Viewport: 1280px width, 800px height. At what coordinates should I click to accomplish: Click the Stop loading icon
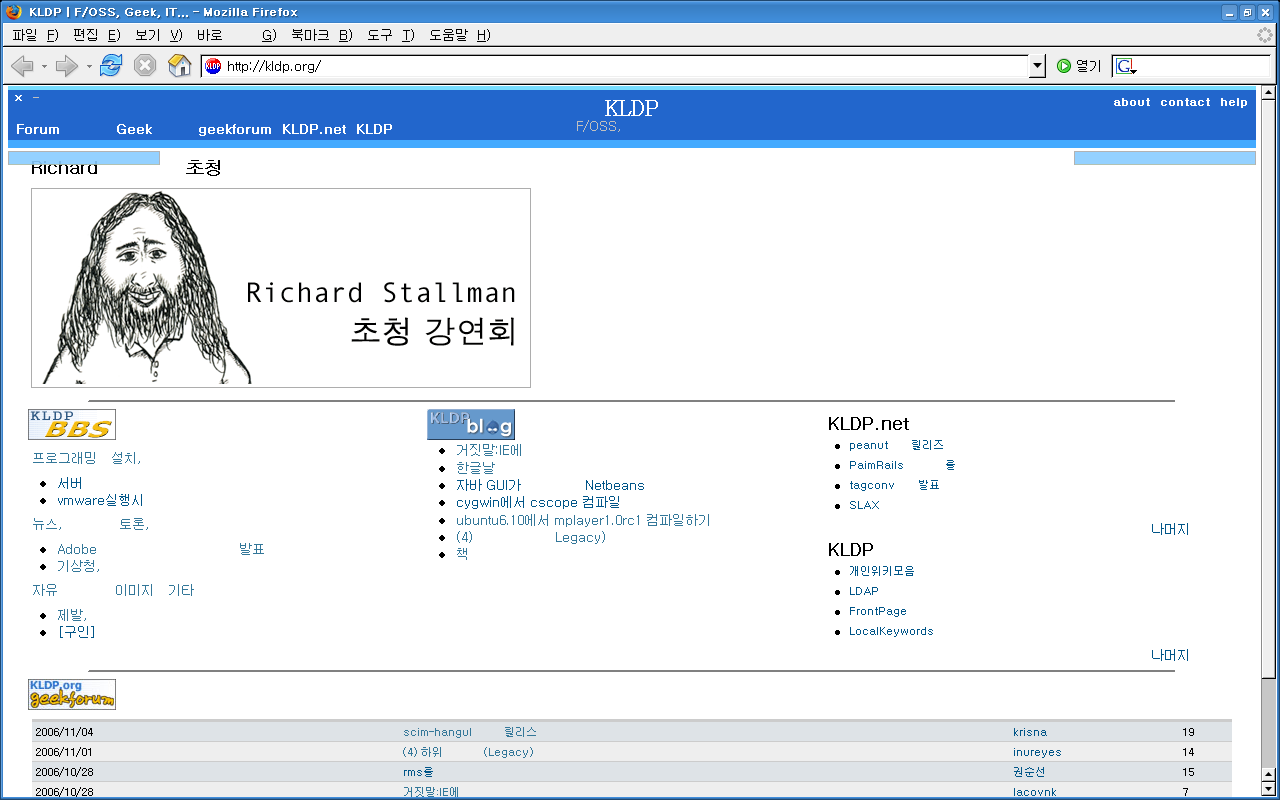tap(145, 66)
